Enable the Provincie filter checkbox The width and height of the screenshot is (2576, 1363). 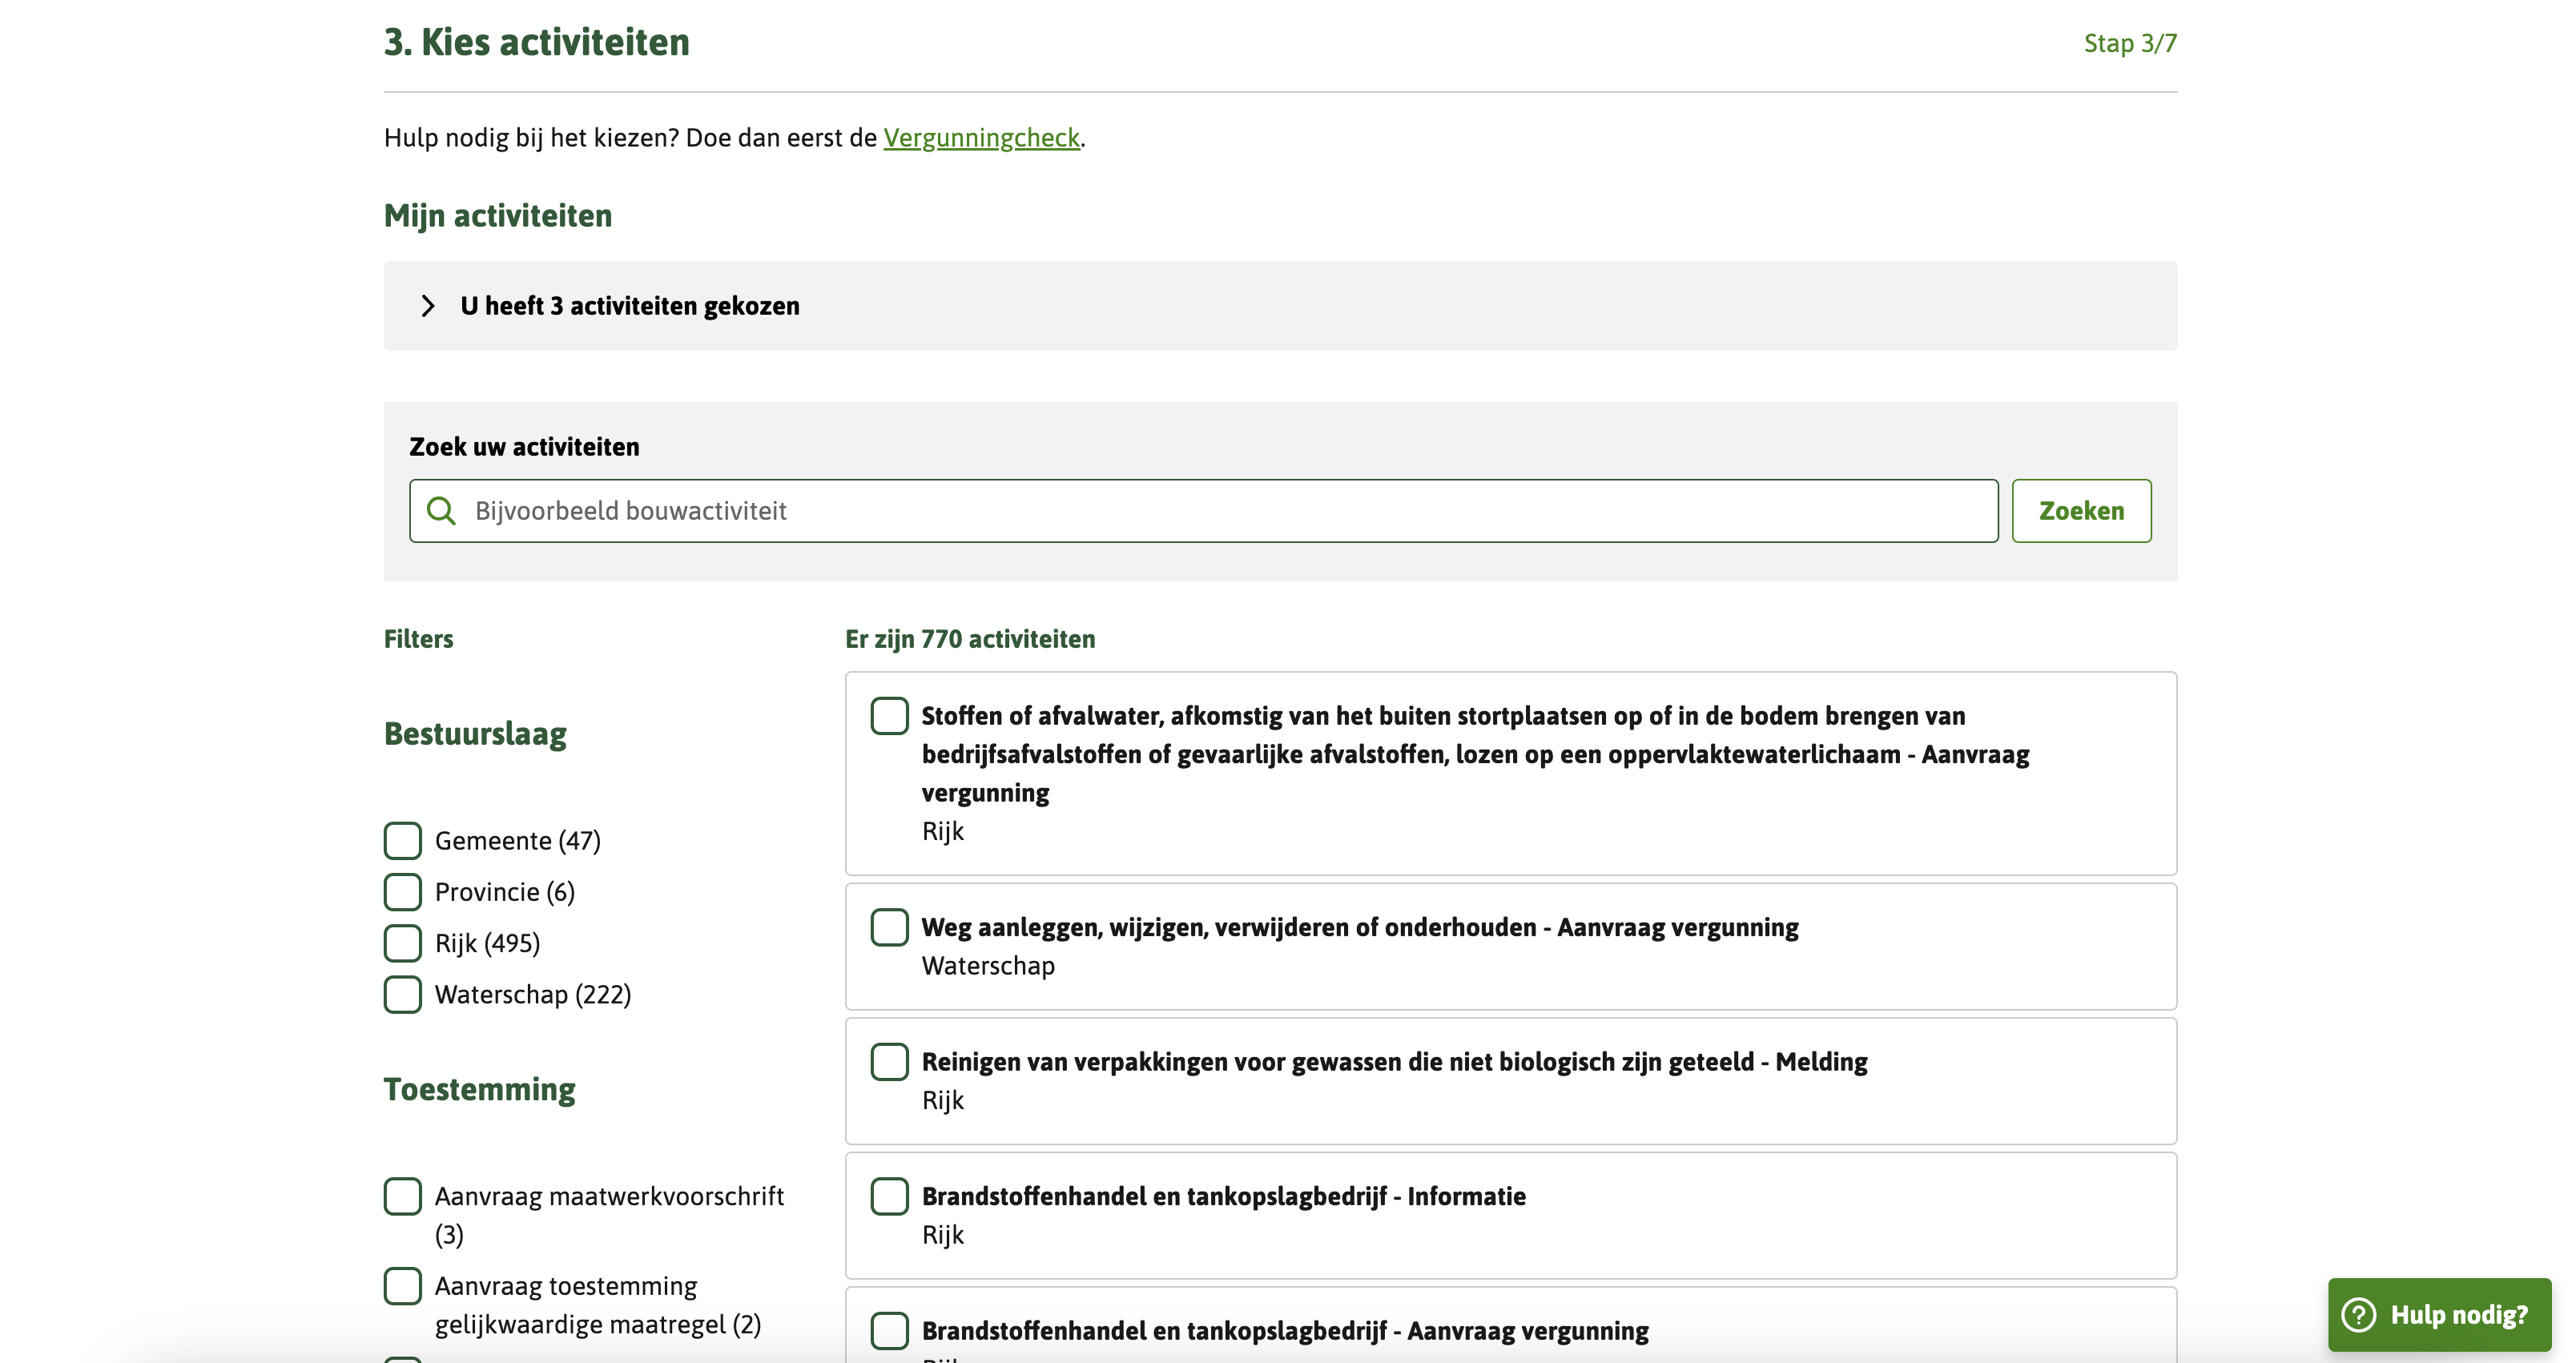click(x=403, y=891)
